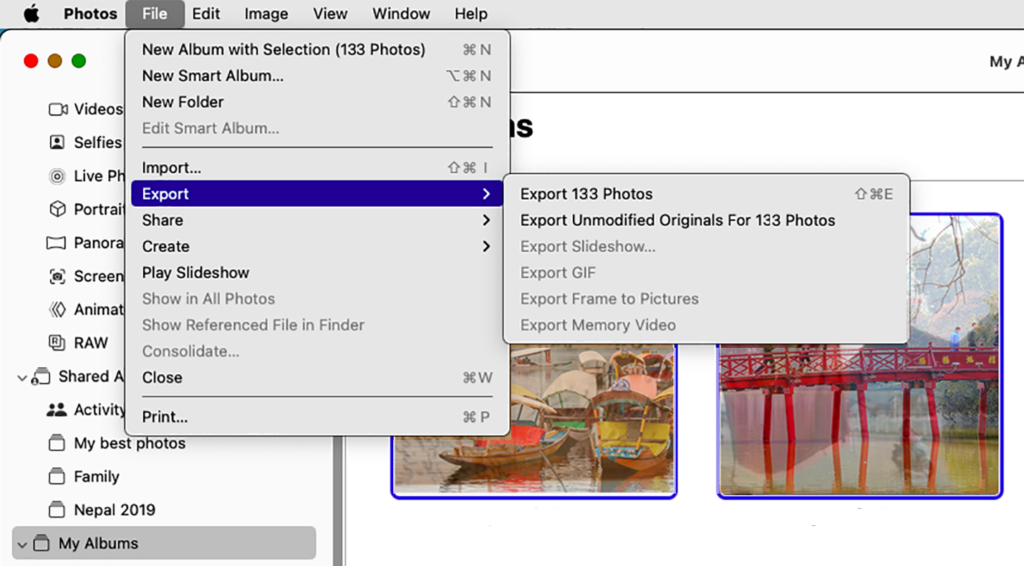This screenshot has width=1024, height=566.
Task: Highlight the Export menu entry
Action: click(x=317, y=194)
